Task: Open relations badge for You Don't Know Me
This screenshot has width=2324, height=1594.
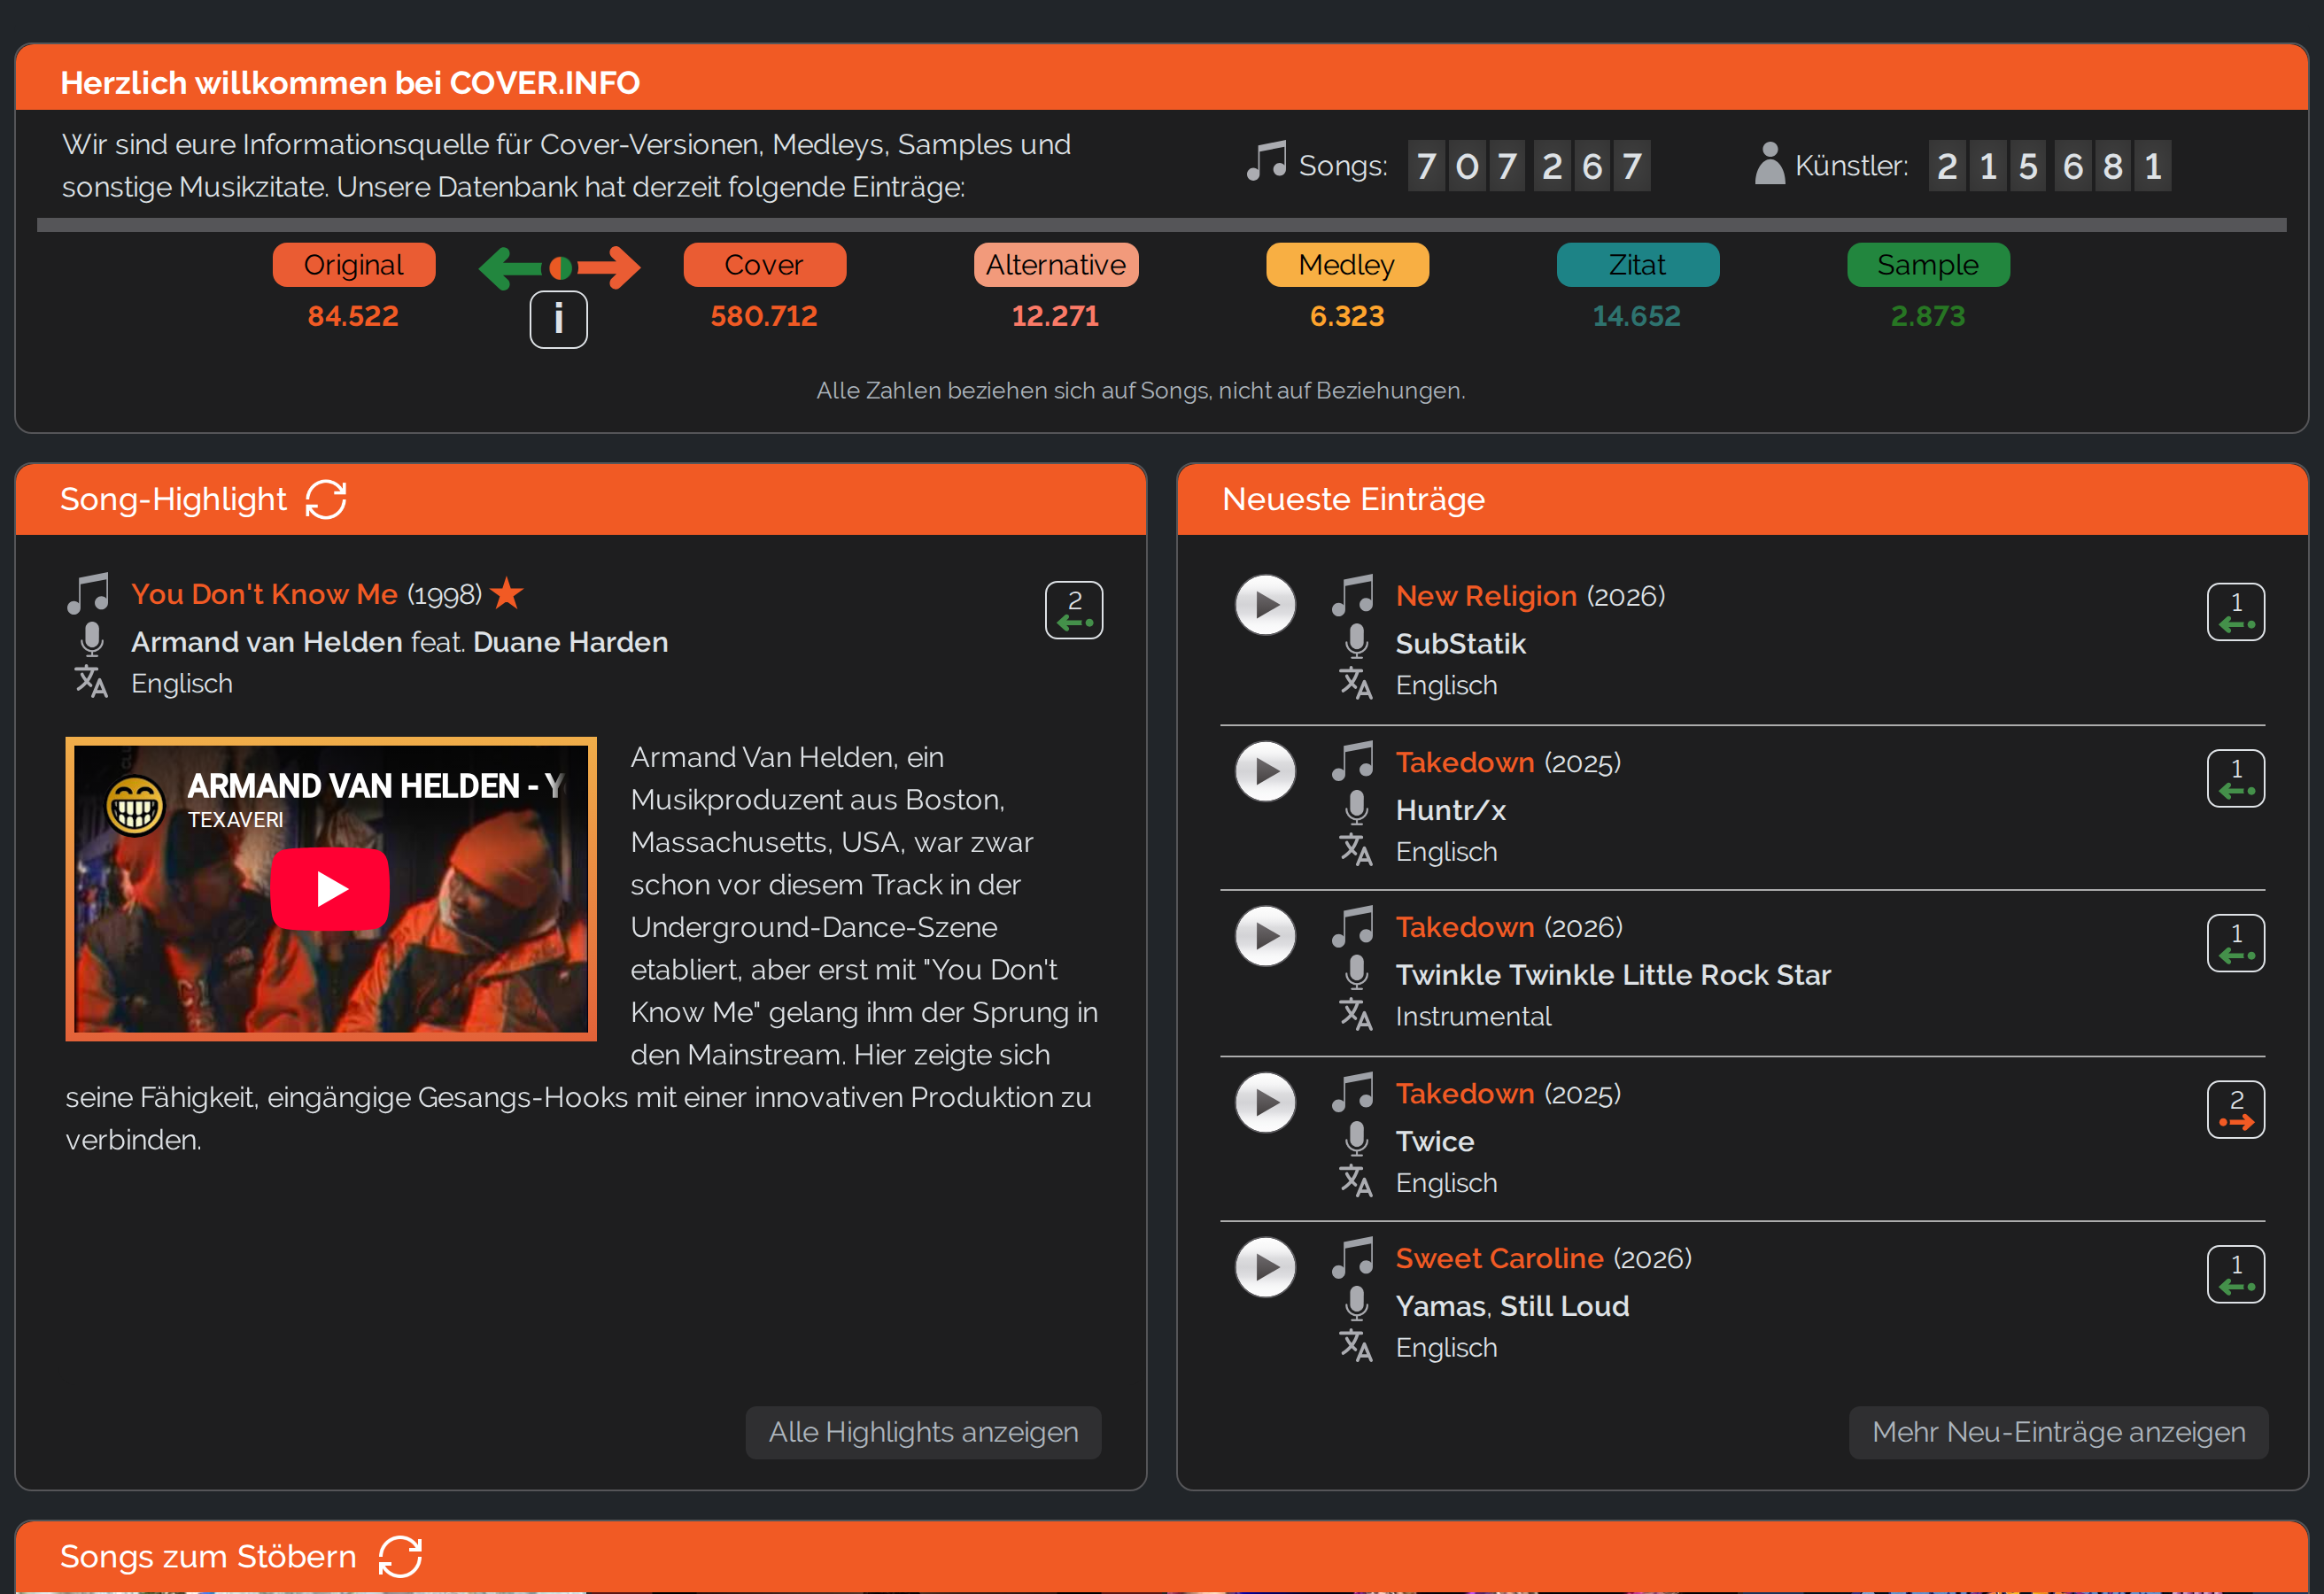Action: pyautogui.click(x=1074, y=610)
